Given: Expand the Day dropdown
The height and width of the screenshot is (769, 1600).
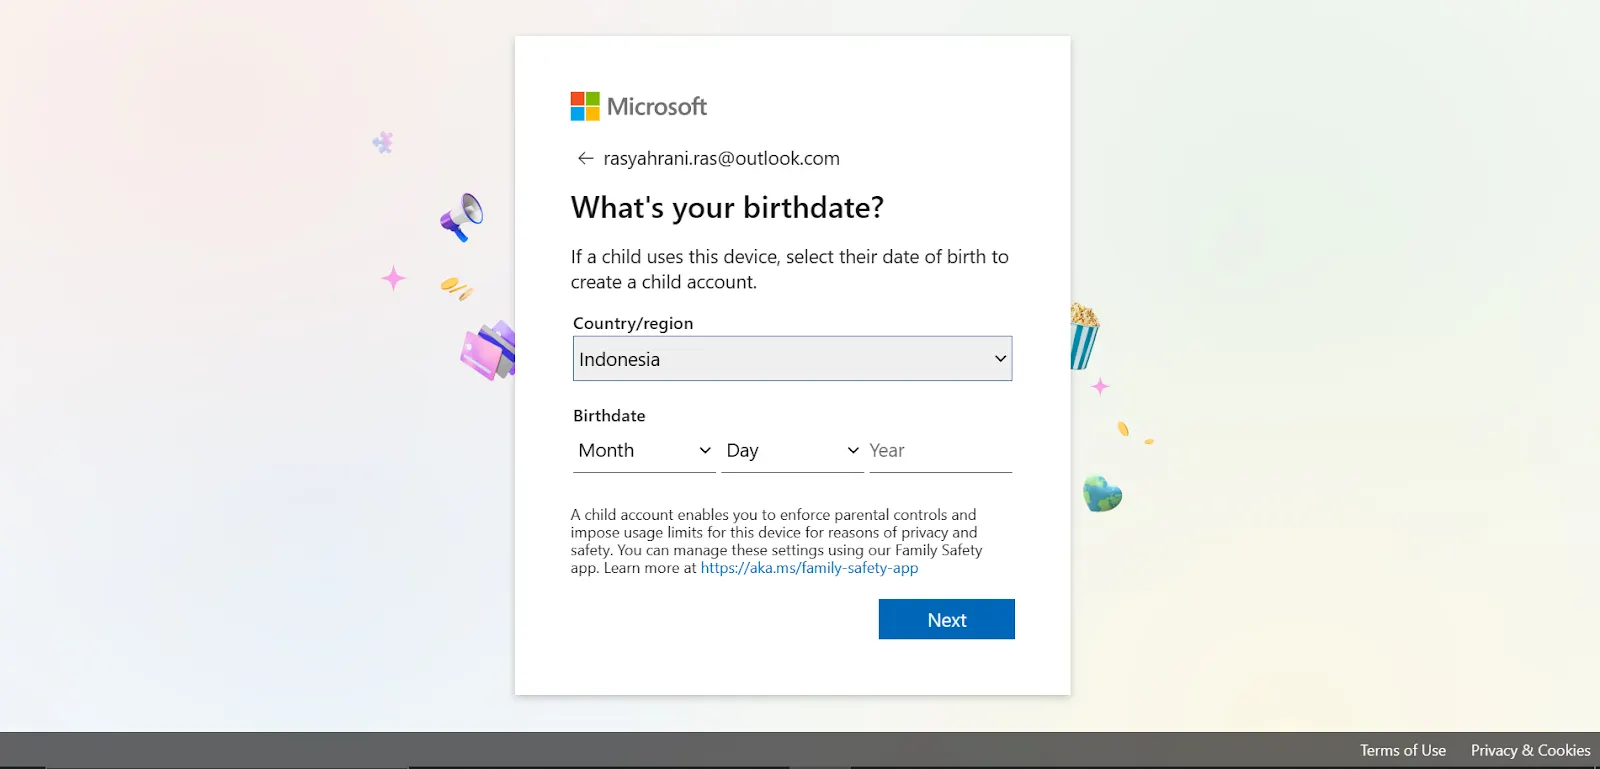Looking at the screenshot, I should 792,451.
